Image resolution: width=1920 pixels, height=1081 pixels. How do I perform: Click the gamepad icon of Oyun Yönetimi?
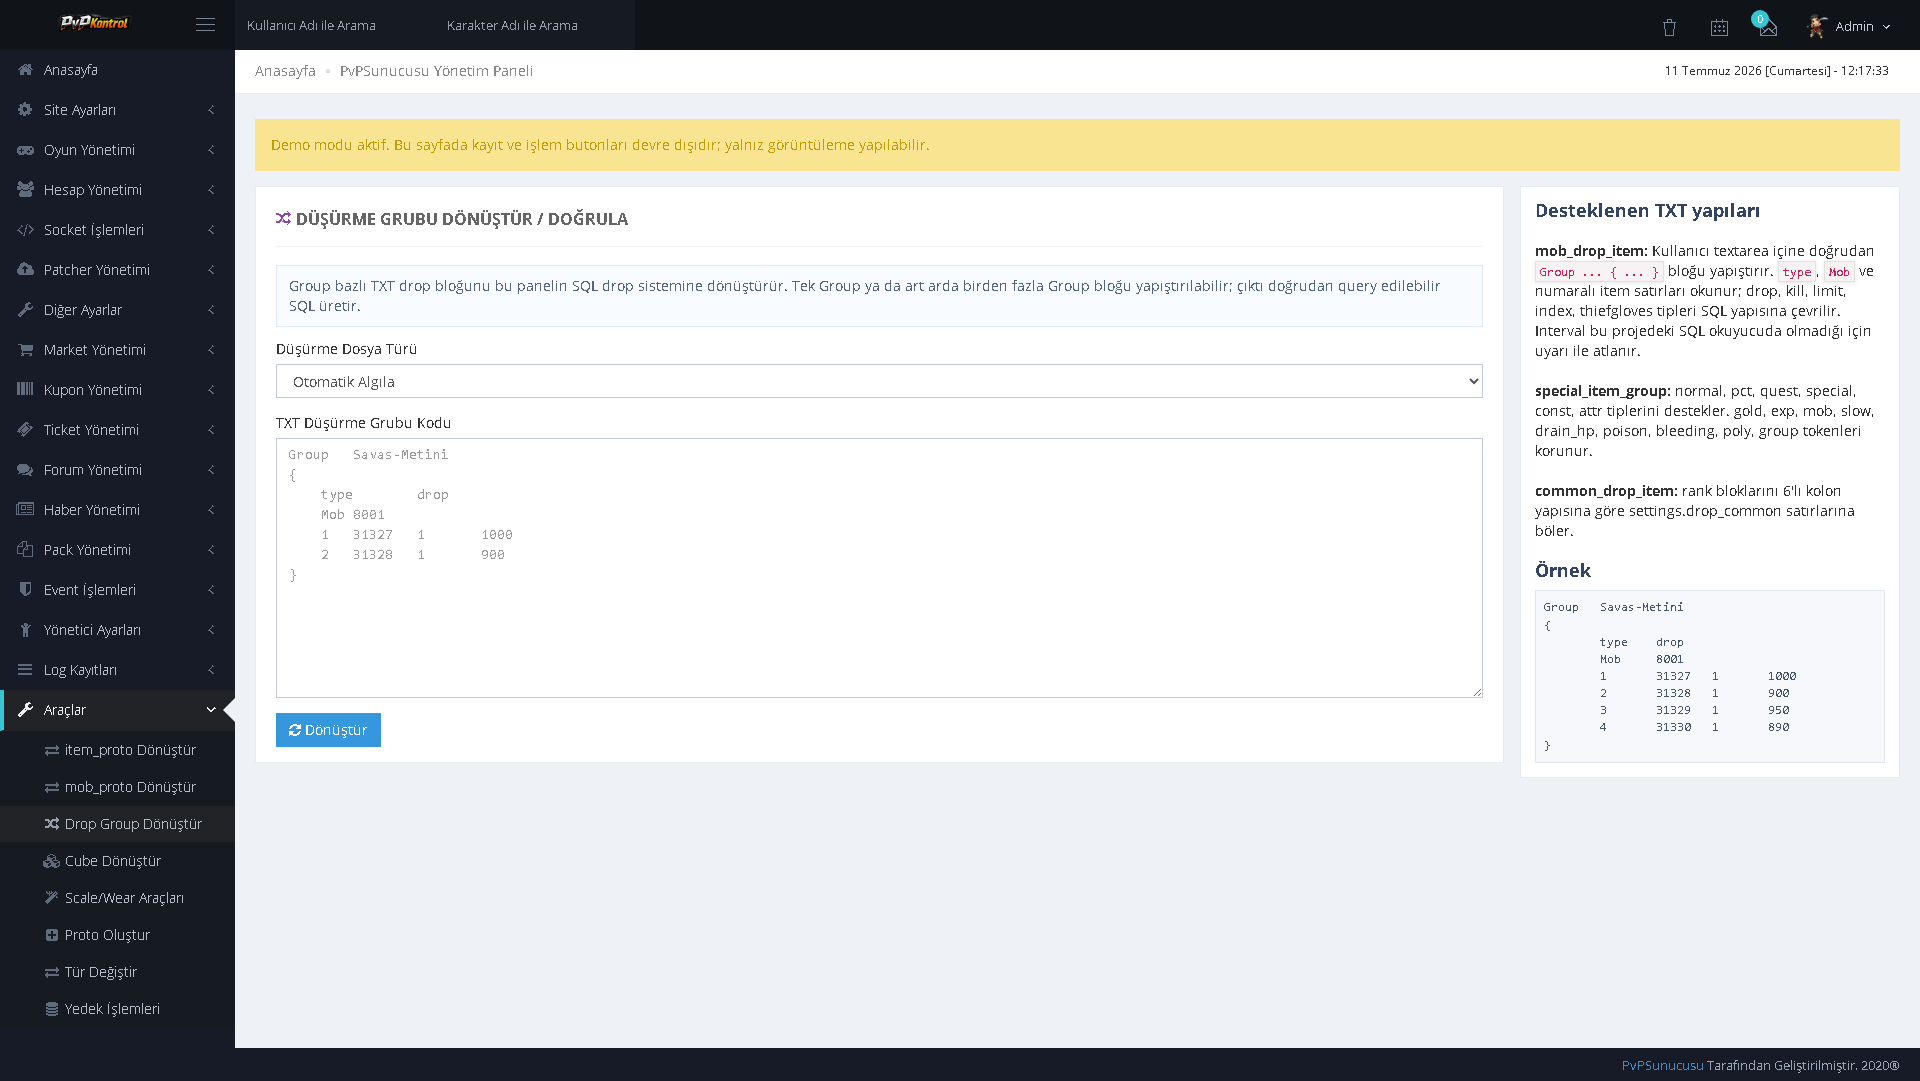(x=26, y=150)
